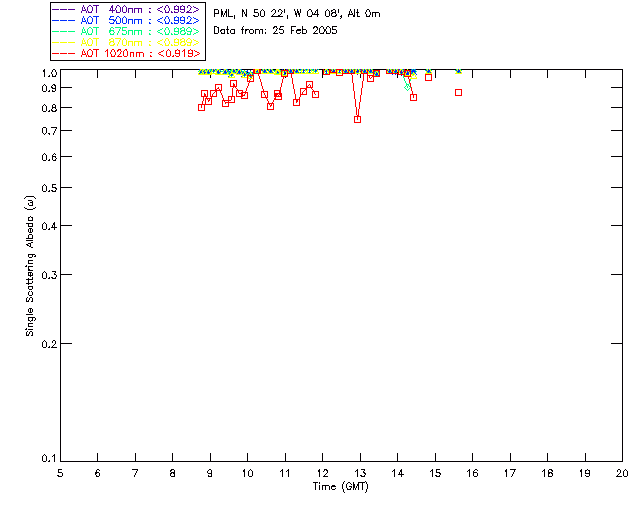Click the AOT 500nm legend entry

tap(126, 20)
